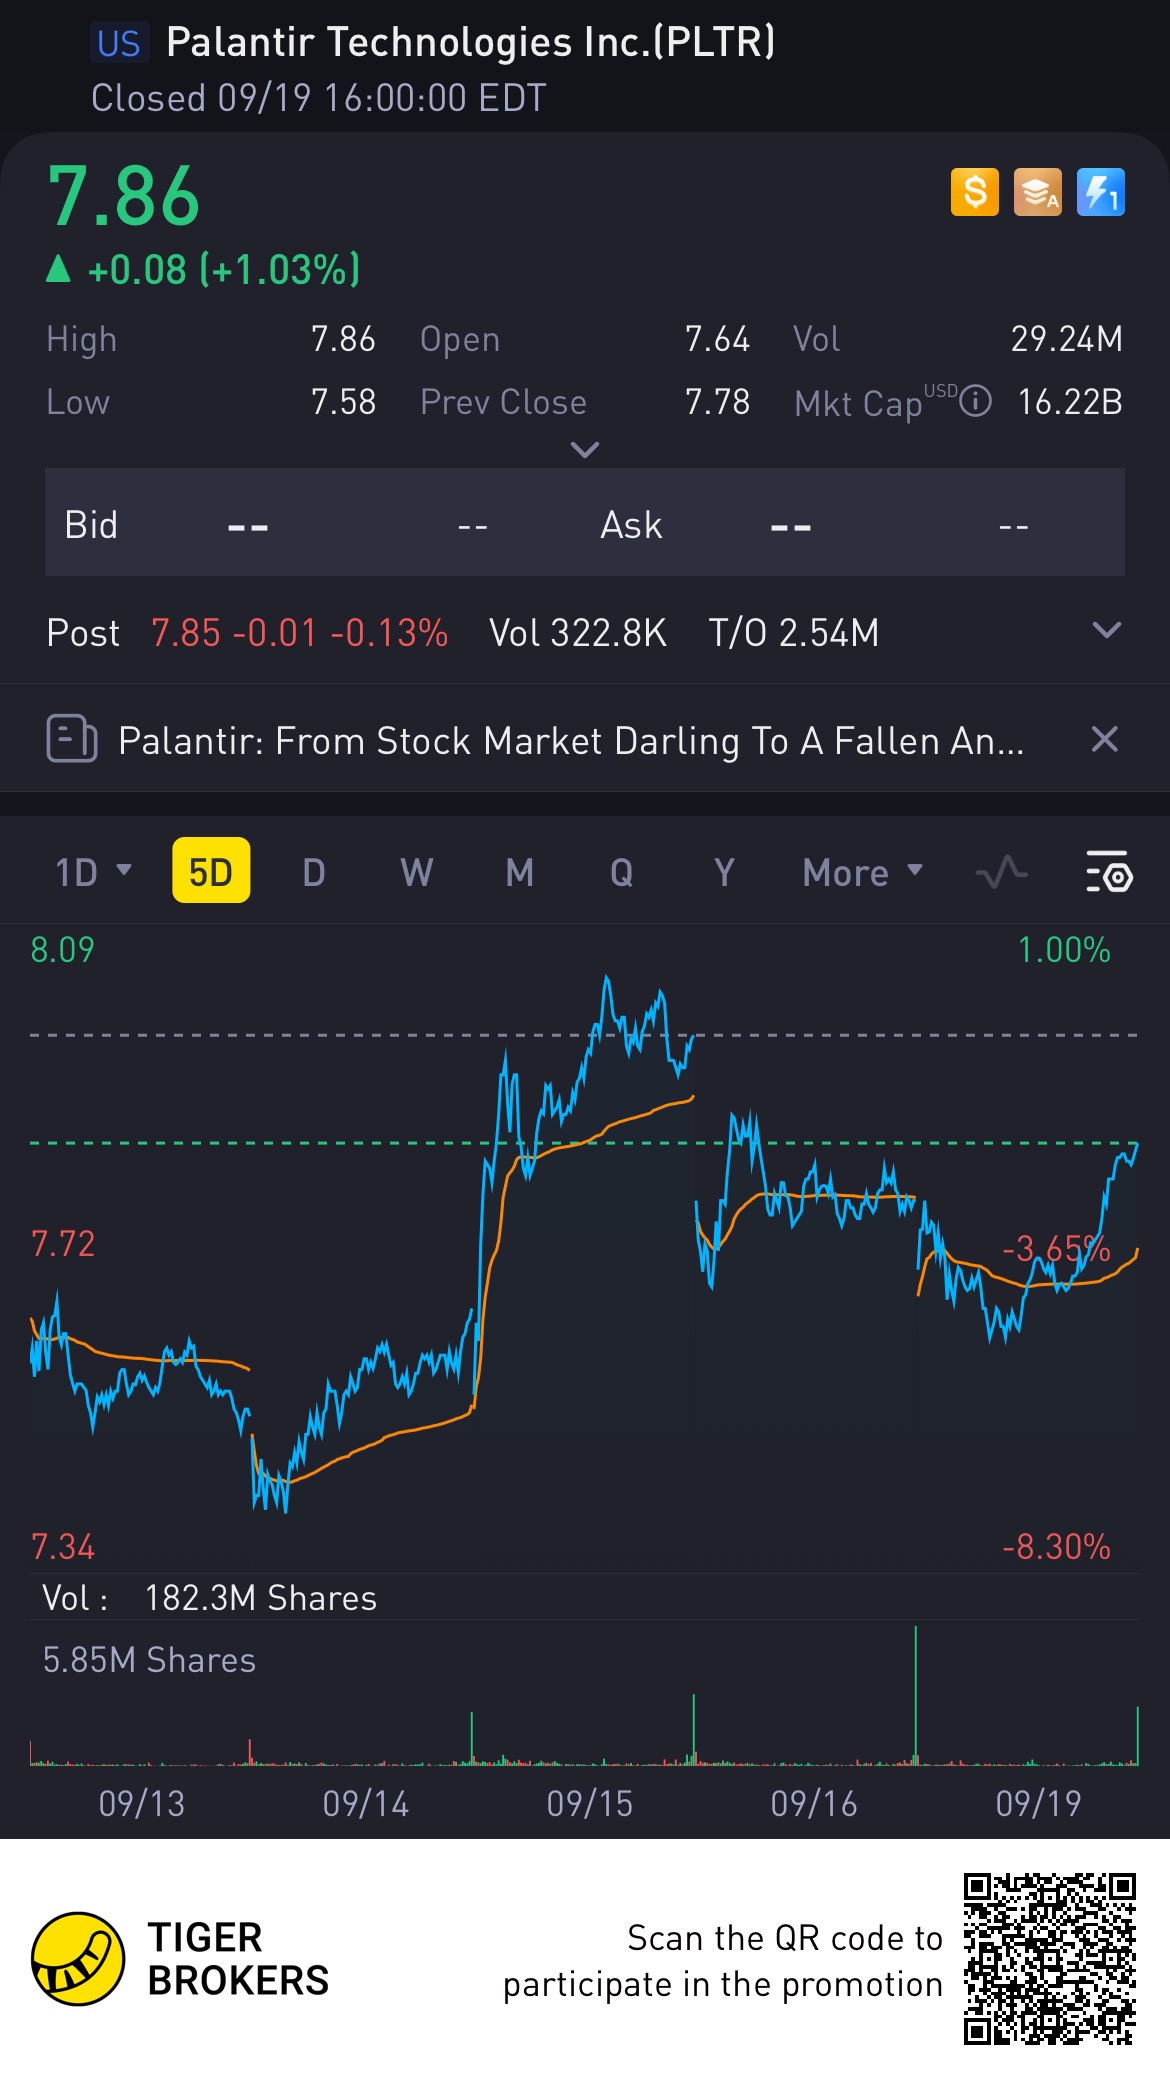Switch to the M monthly chart tab
Image resolution: width=1170 pixels, height=2079 pixels.
(x=519, y=873)
